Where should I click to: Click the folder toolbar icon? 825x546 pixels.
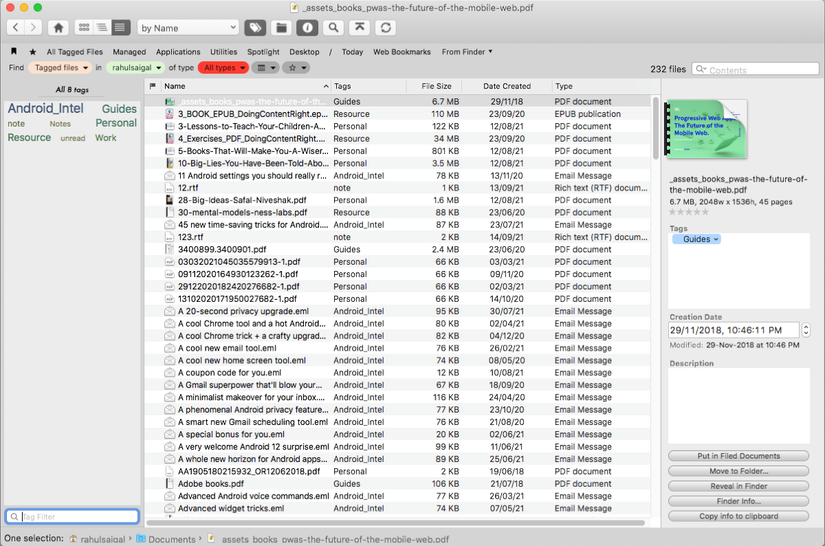coord(281,27)
